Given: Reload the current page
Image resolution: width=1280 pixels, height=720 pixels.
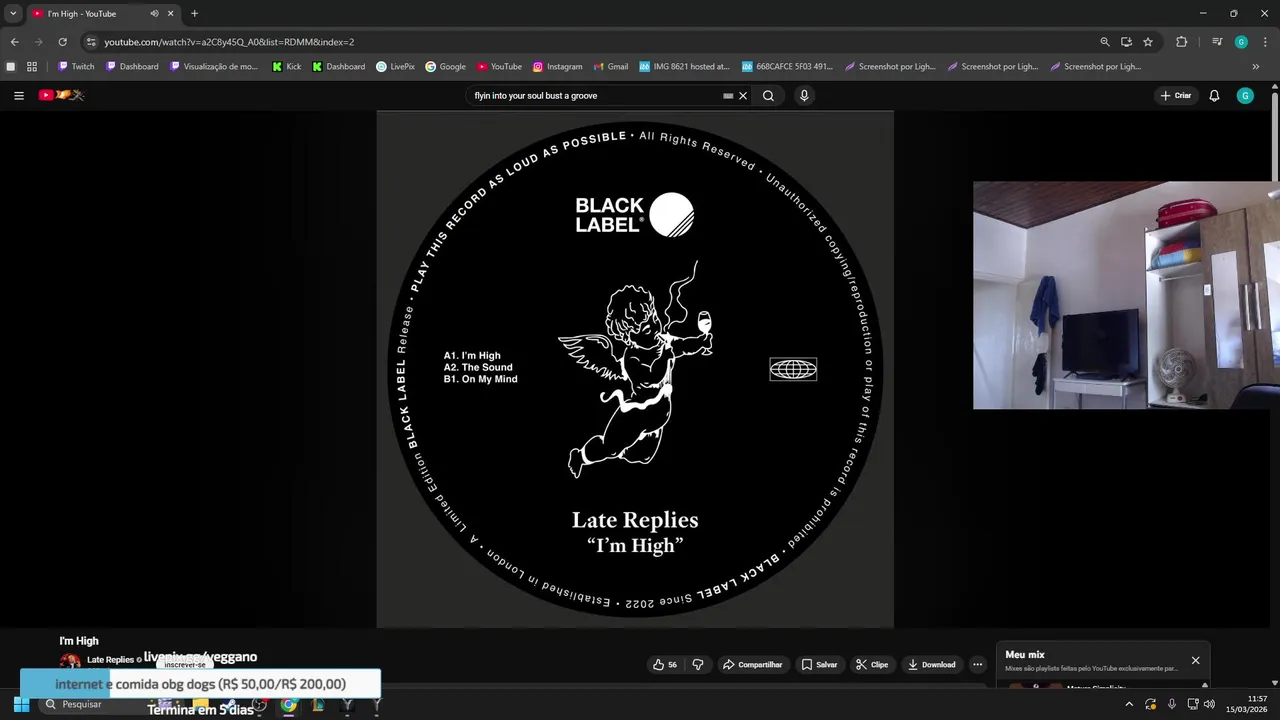Looking at the screenshot, I should tap(62, 42).
